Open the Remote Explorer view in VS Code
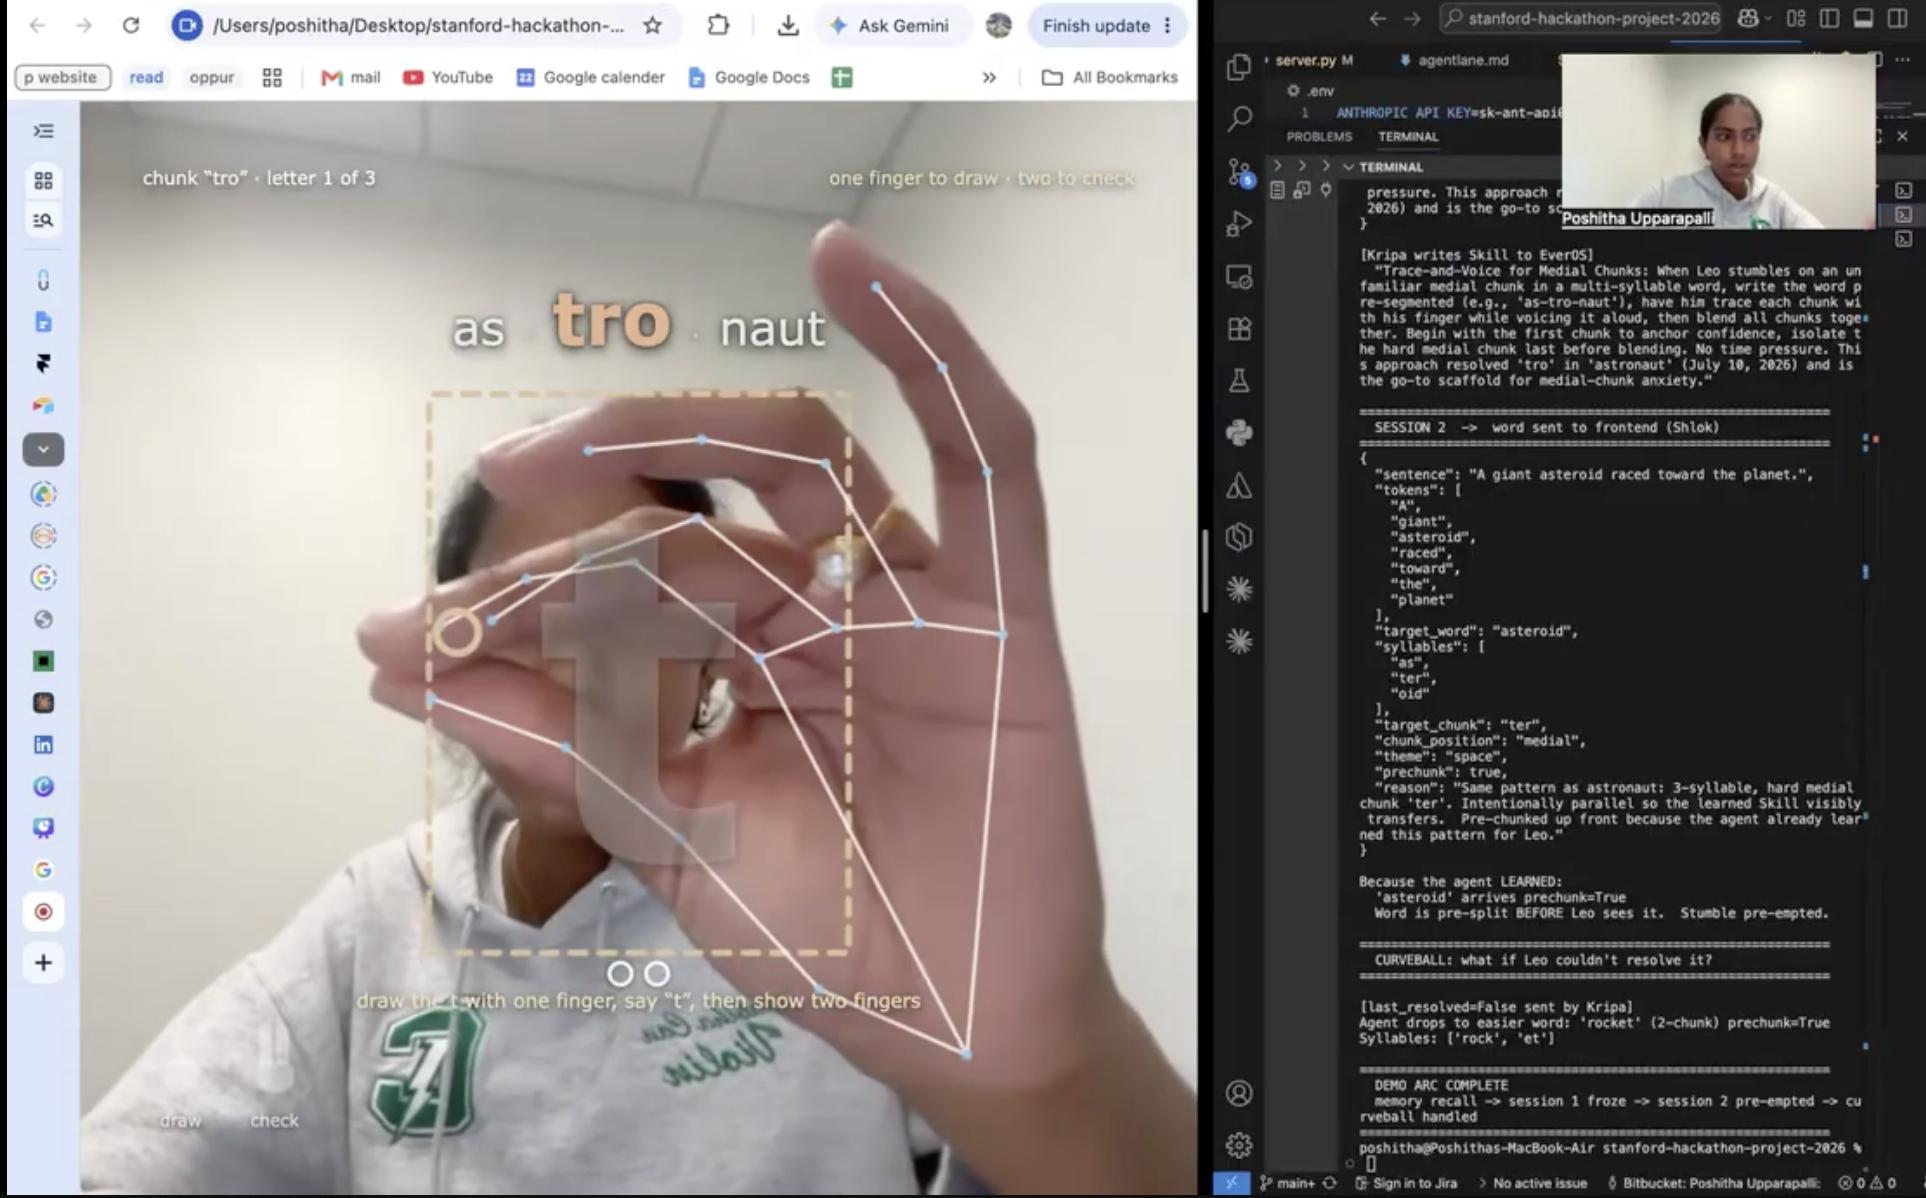This screenshot has height=1198, width=1926. coord(1239,277)
